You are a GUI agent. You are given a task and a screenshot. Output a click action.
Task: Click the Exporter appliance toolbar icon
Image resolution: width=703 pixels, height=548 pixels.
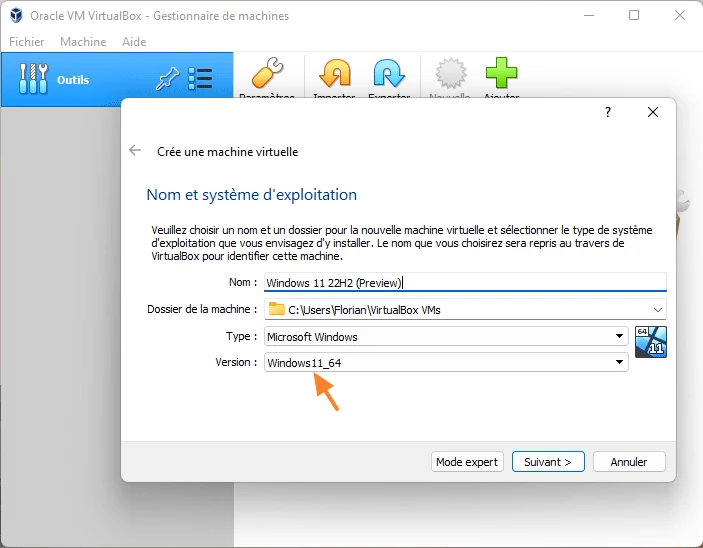tap(389, 73)
